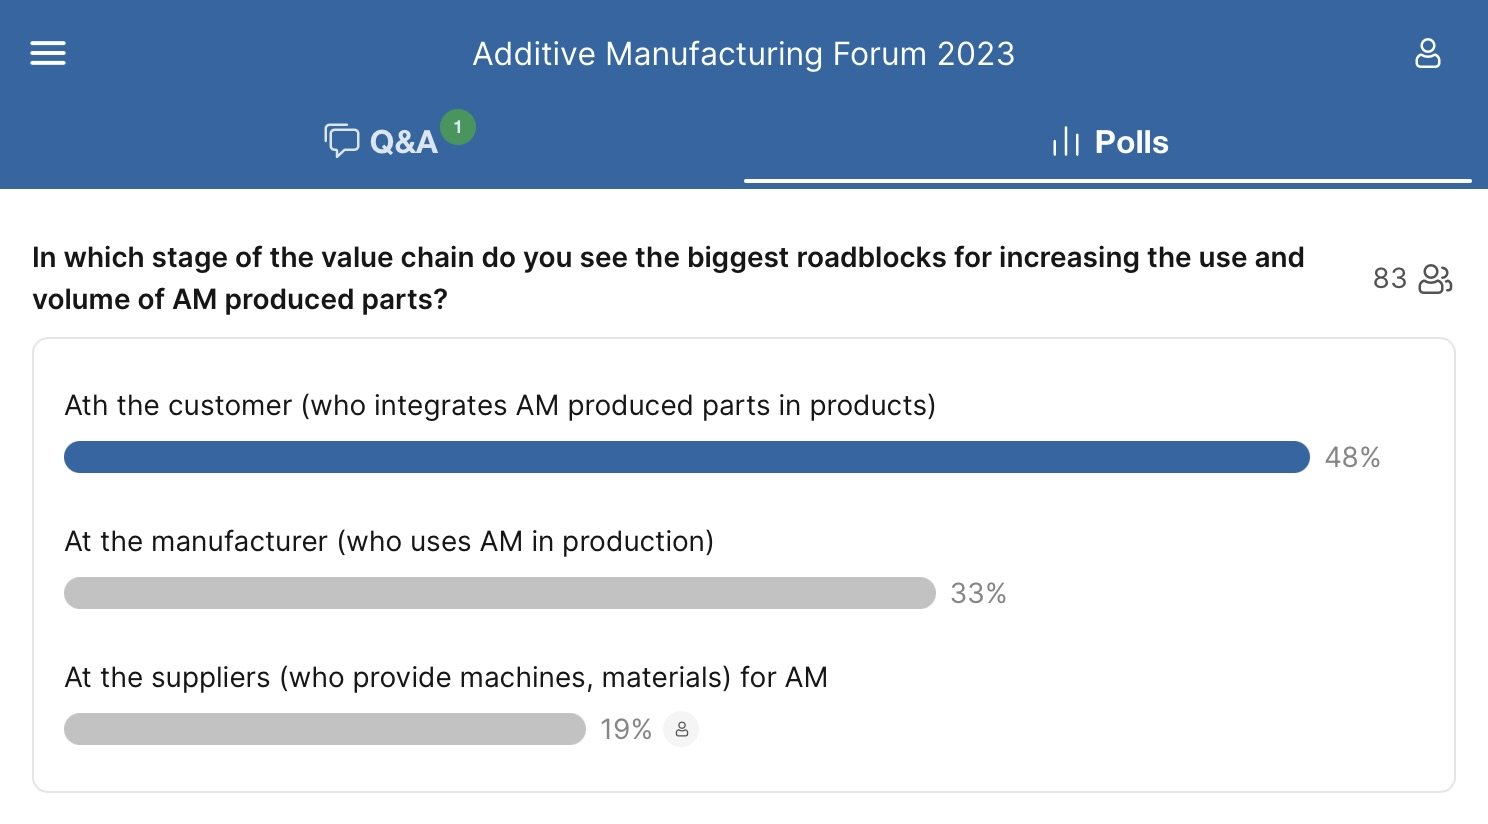Image resolution: width=1488 pixels, height=824 pixels.
Task: Click the Q&A speech bubble icon
Action: pyautogui.click(x=341, y=141)
